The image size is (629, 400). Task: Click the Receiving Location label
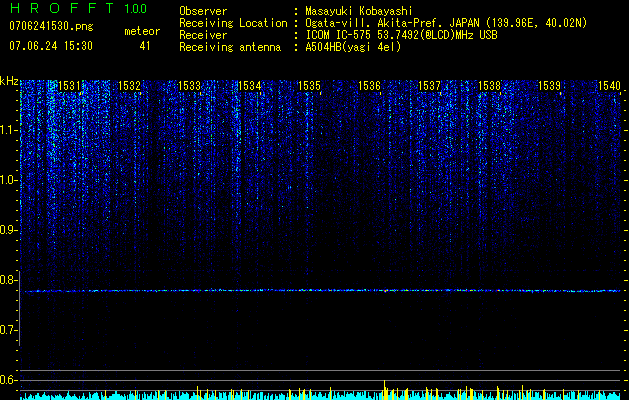(x=233, y=23)
